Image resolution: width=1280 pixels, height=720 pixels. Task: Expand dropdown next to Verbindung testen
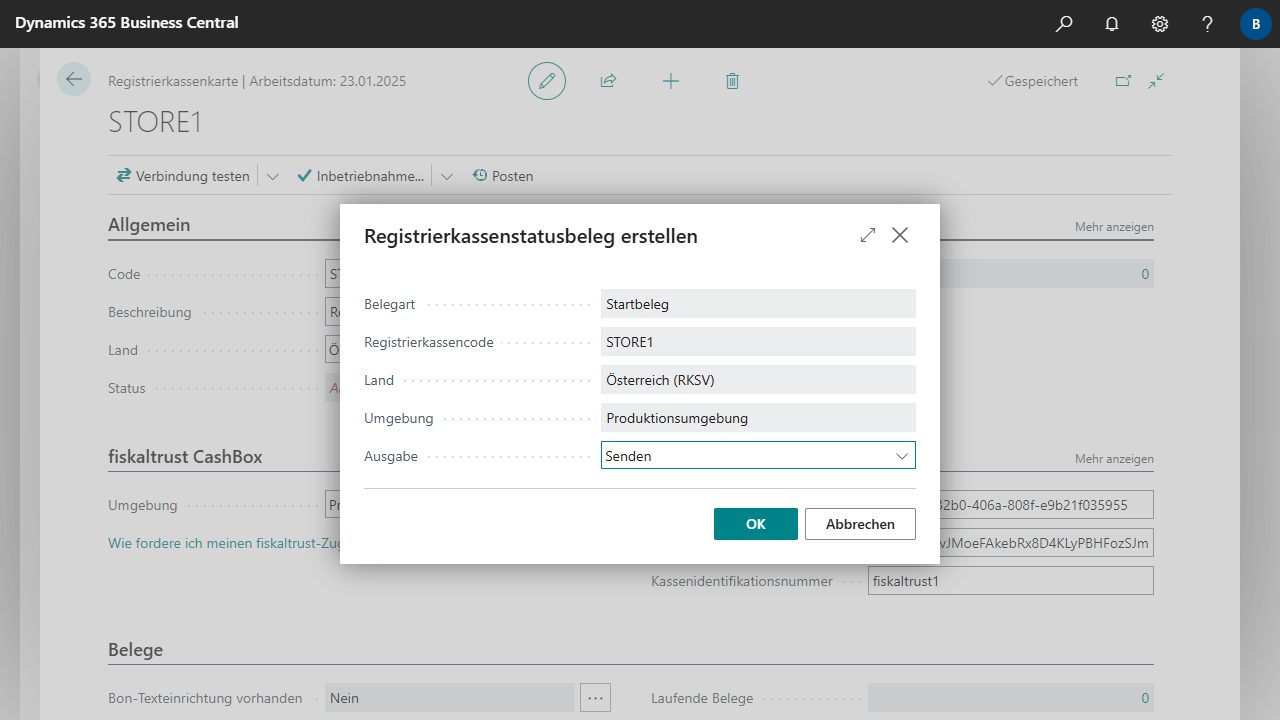tap(272, 176)
